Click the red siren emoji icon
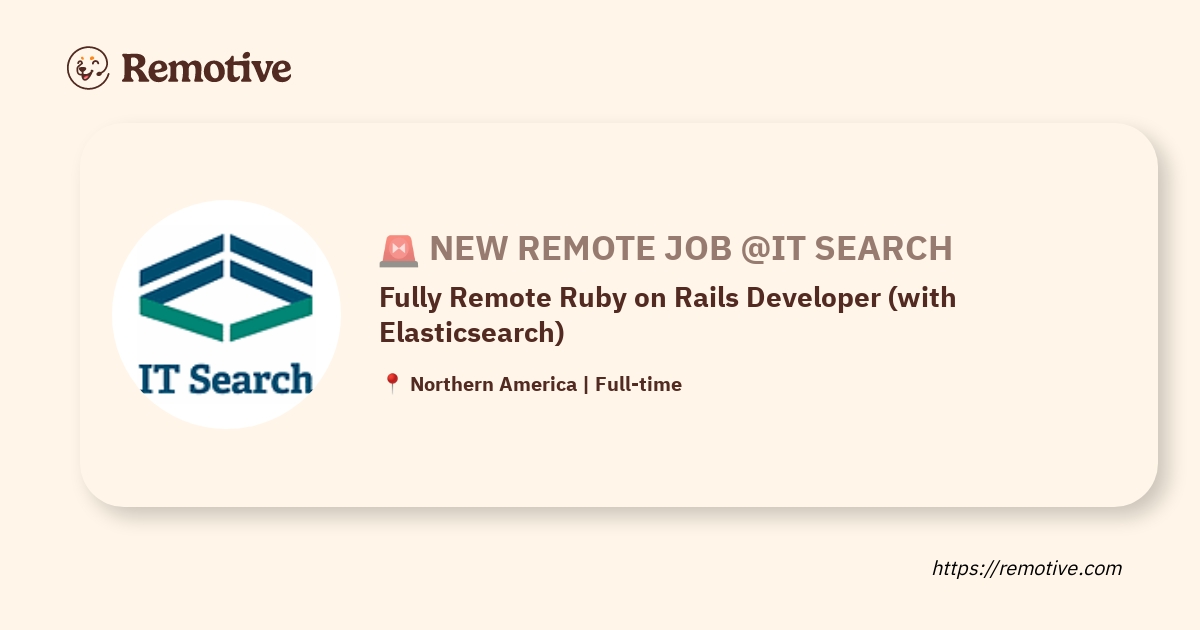The image size is (1200, 630). (x=399, y=250)
